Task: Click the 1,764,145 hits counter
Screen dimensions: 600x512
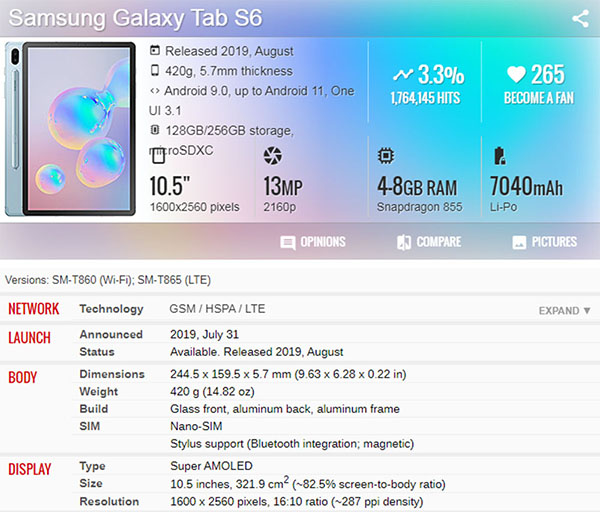Action: 425,98
